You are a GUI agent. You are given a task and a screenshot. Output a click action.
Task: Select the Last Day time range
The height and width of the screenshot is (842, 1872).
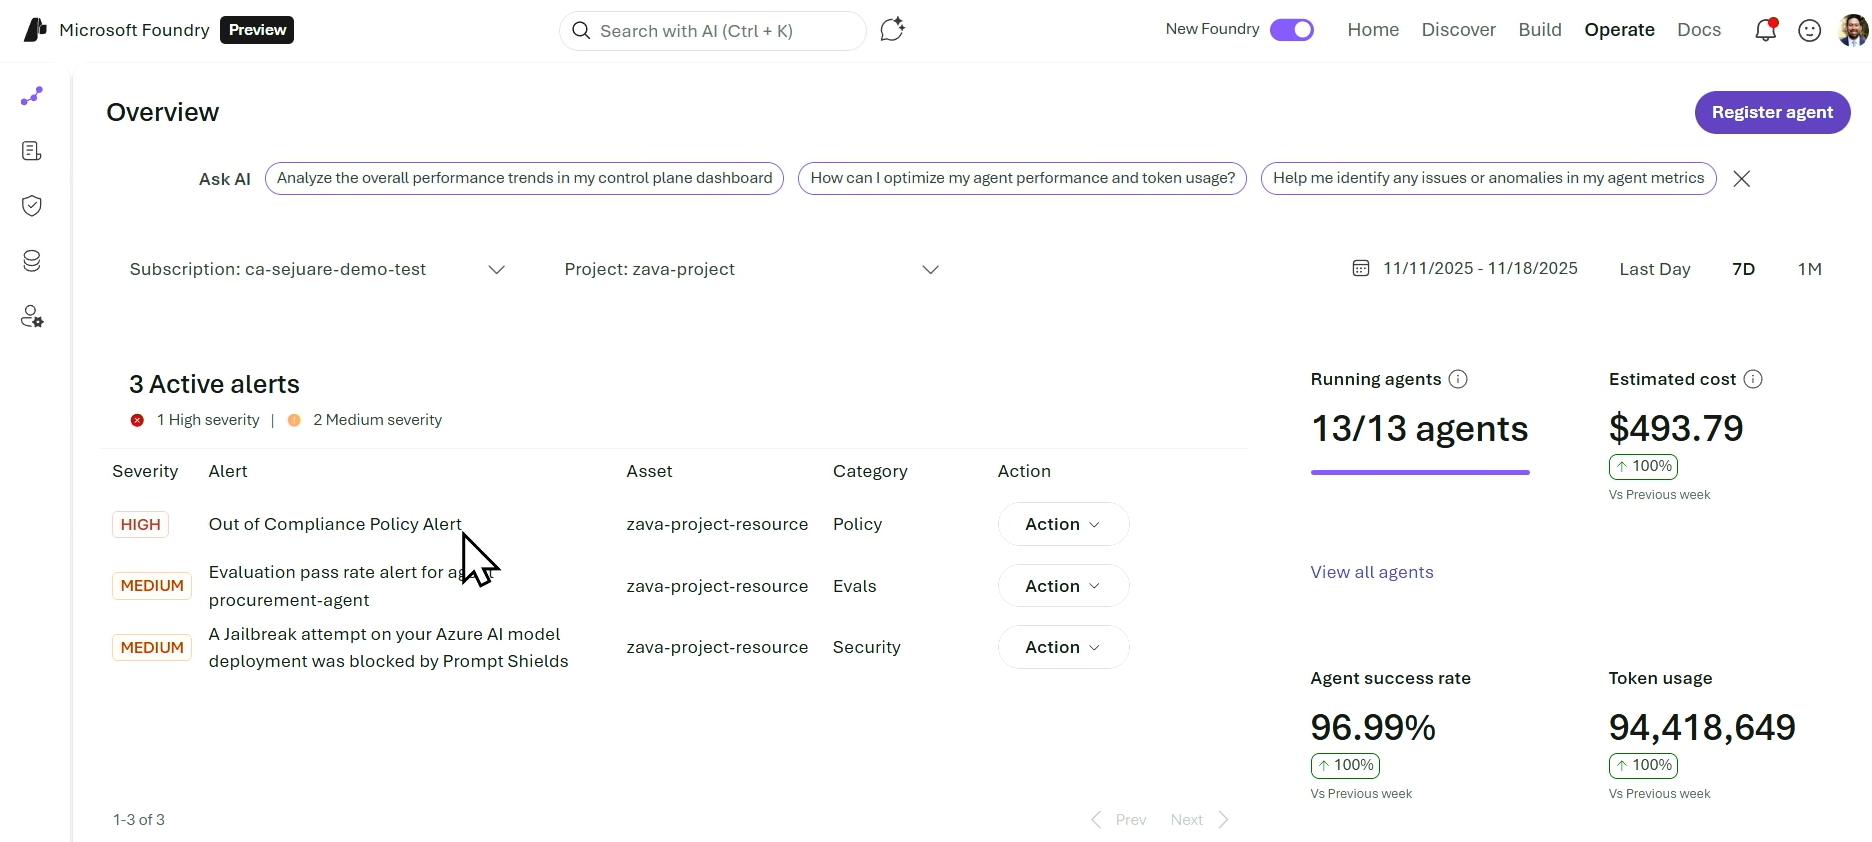(1654, 269)
